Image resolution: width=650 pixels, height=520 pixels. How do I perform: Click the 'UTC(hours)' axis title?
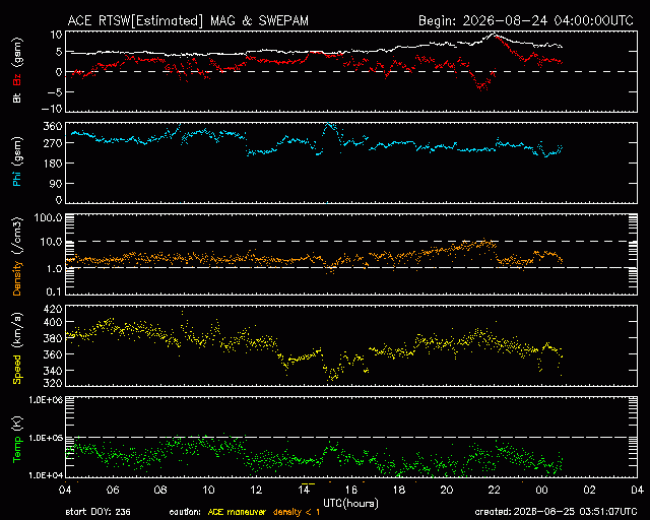[x=351, y=503]
